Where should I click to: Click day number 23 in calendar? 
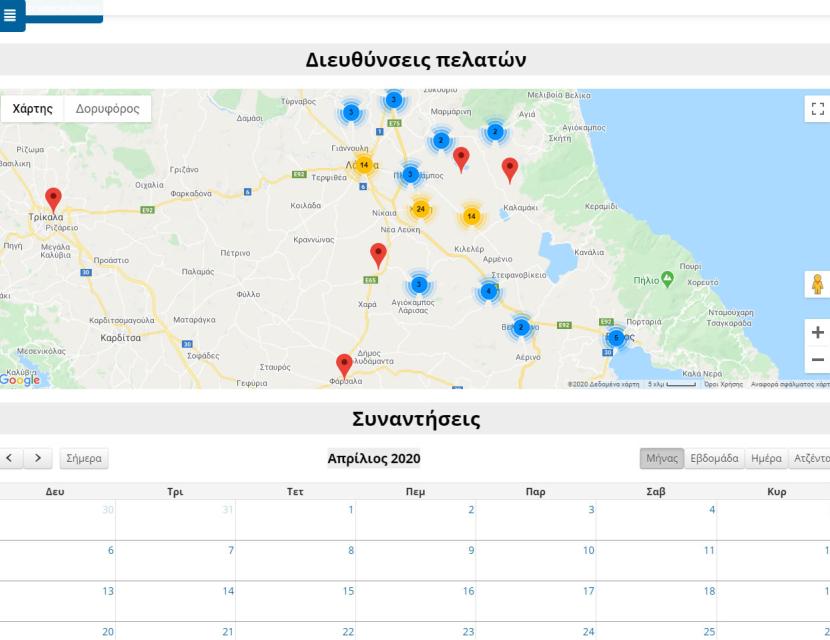[468, 632]
